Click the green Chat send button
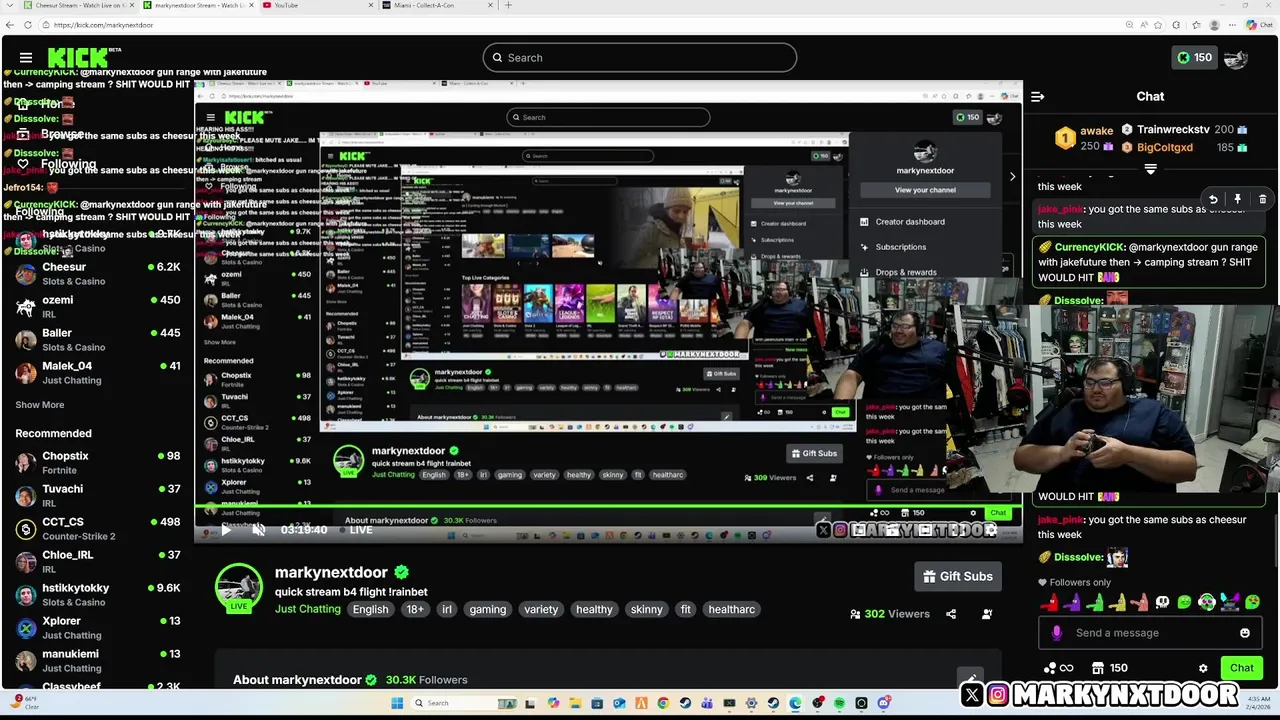 tap(1241, 668)
